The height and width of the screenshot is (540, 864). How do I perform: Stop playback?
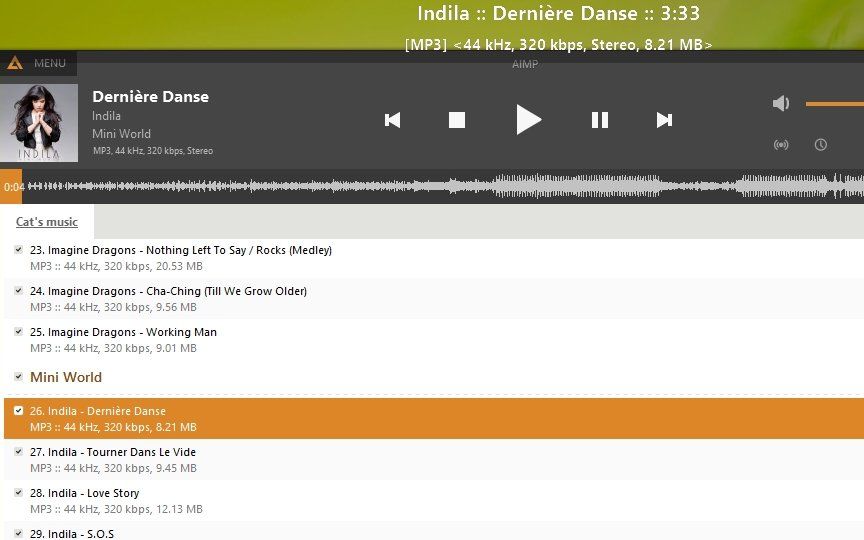(x=457, y=120)
